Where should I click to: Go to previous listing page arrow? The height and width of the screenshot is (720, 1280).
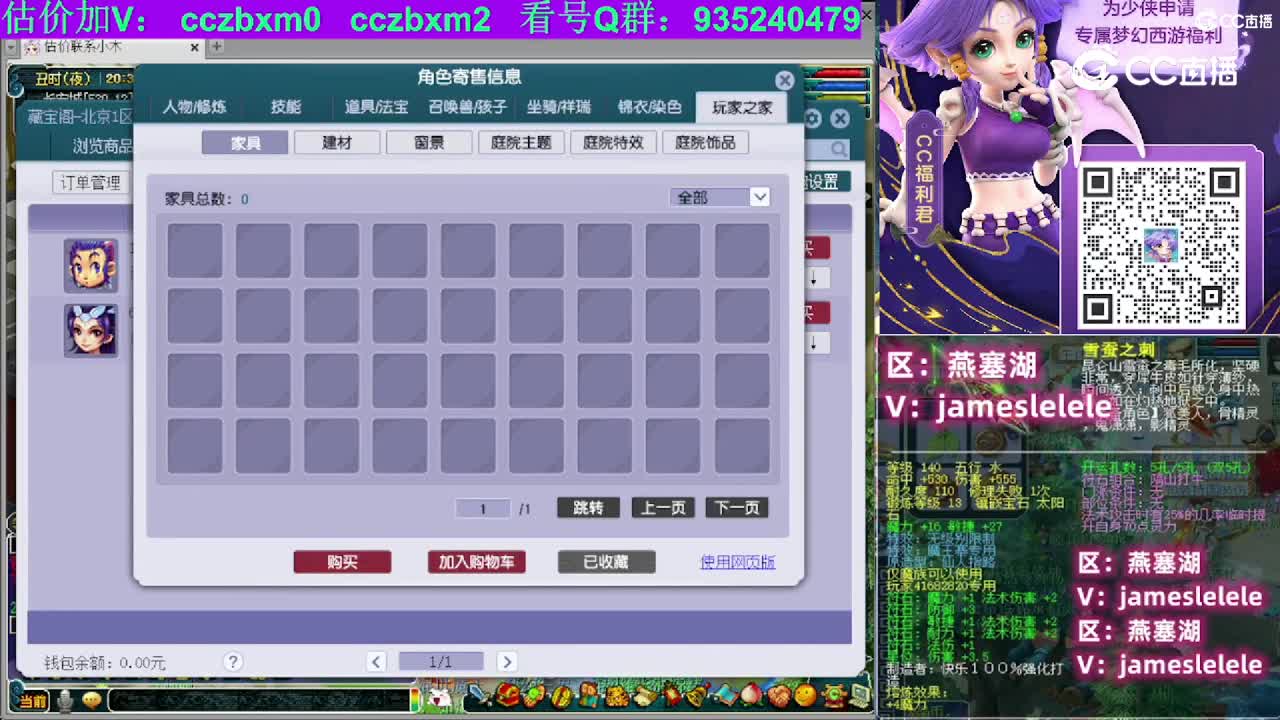tap(376, 661)
